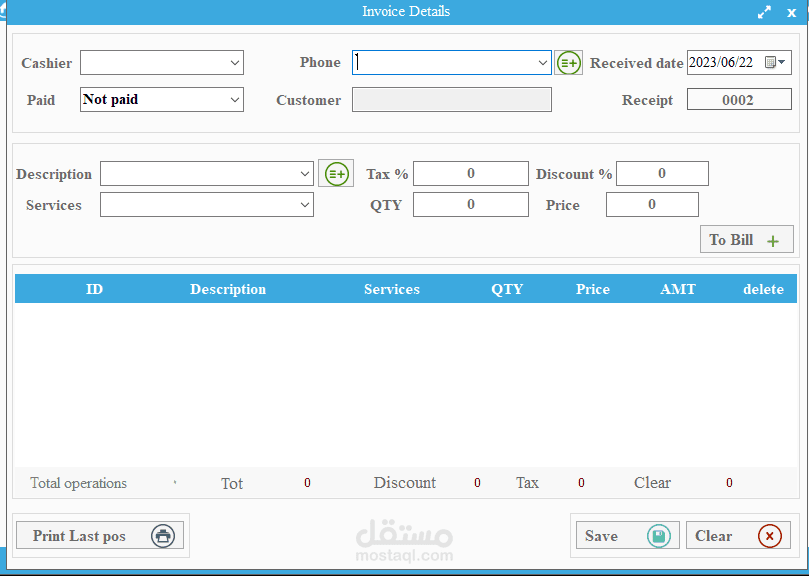
Task: Click the Tax % input field
Action: (x=471, y=173)
